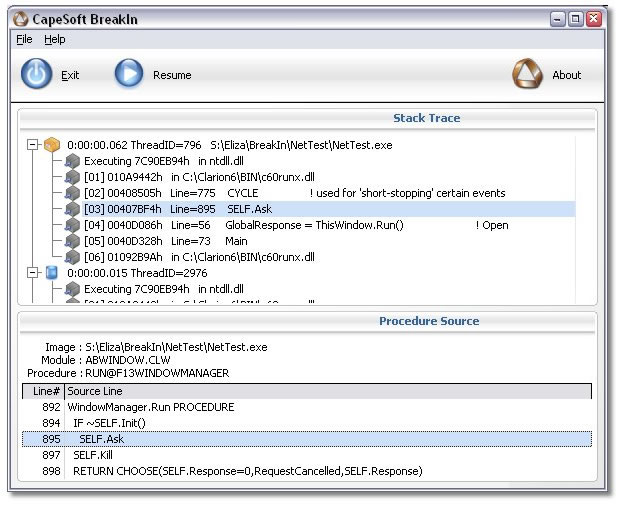Open the Help menu
620x505 pixels.
tap(55, 39)
